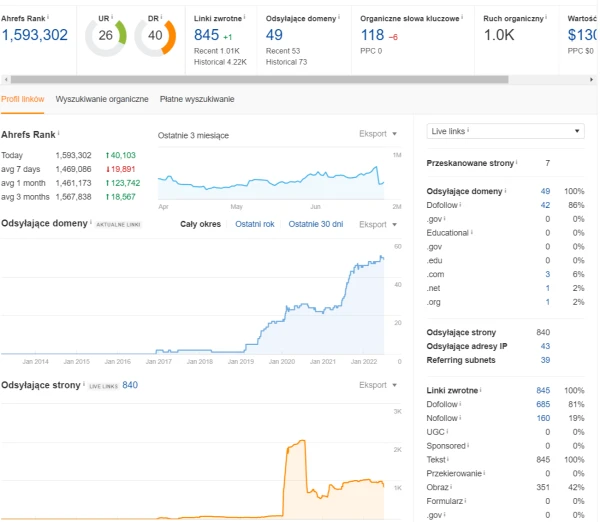Click avg 3 months change 18,567
This screenshot has width=600, height=522.
[121, 197]
